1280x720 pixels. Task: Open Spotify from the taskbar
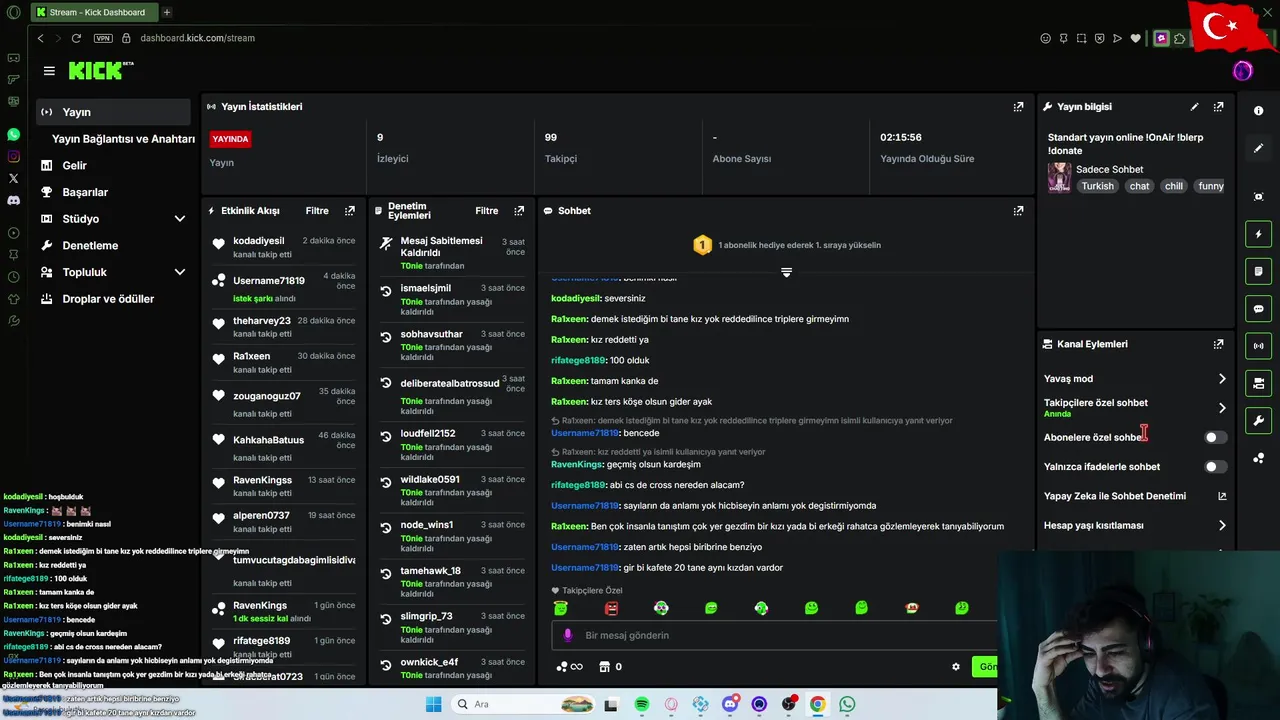tap(642, 705)
